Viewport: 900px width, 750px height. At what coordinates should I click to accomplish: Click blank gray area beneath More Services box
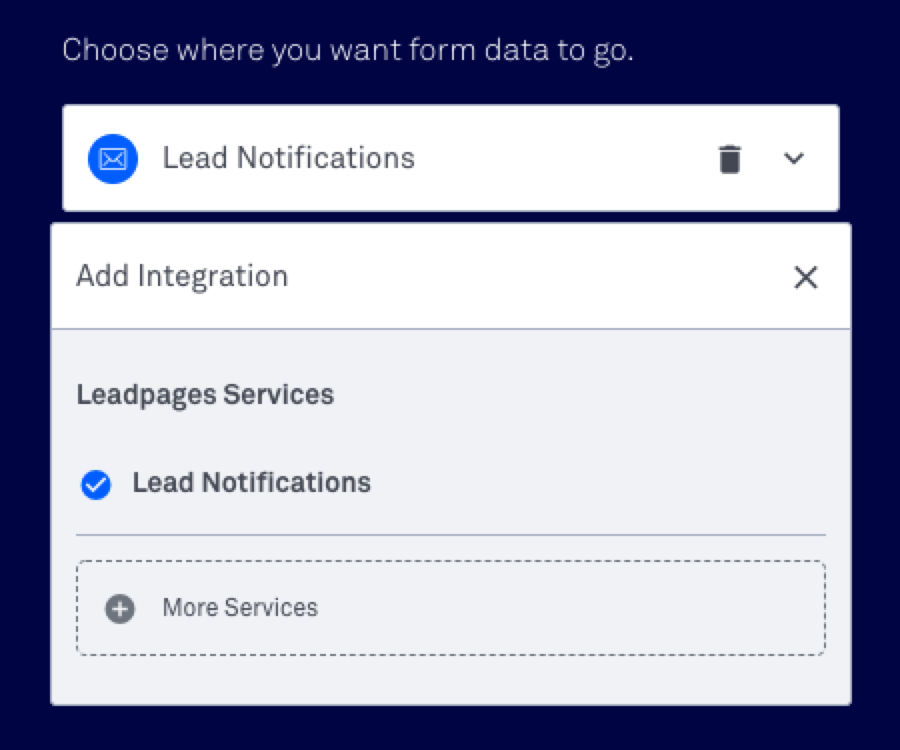click(x=451, y=681)
